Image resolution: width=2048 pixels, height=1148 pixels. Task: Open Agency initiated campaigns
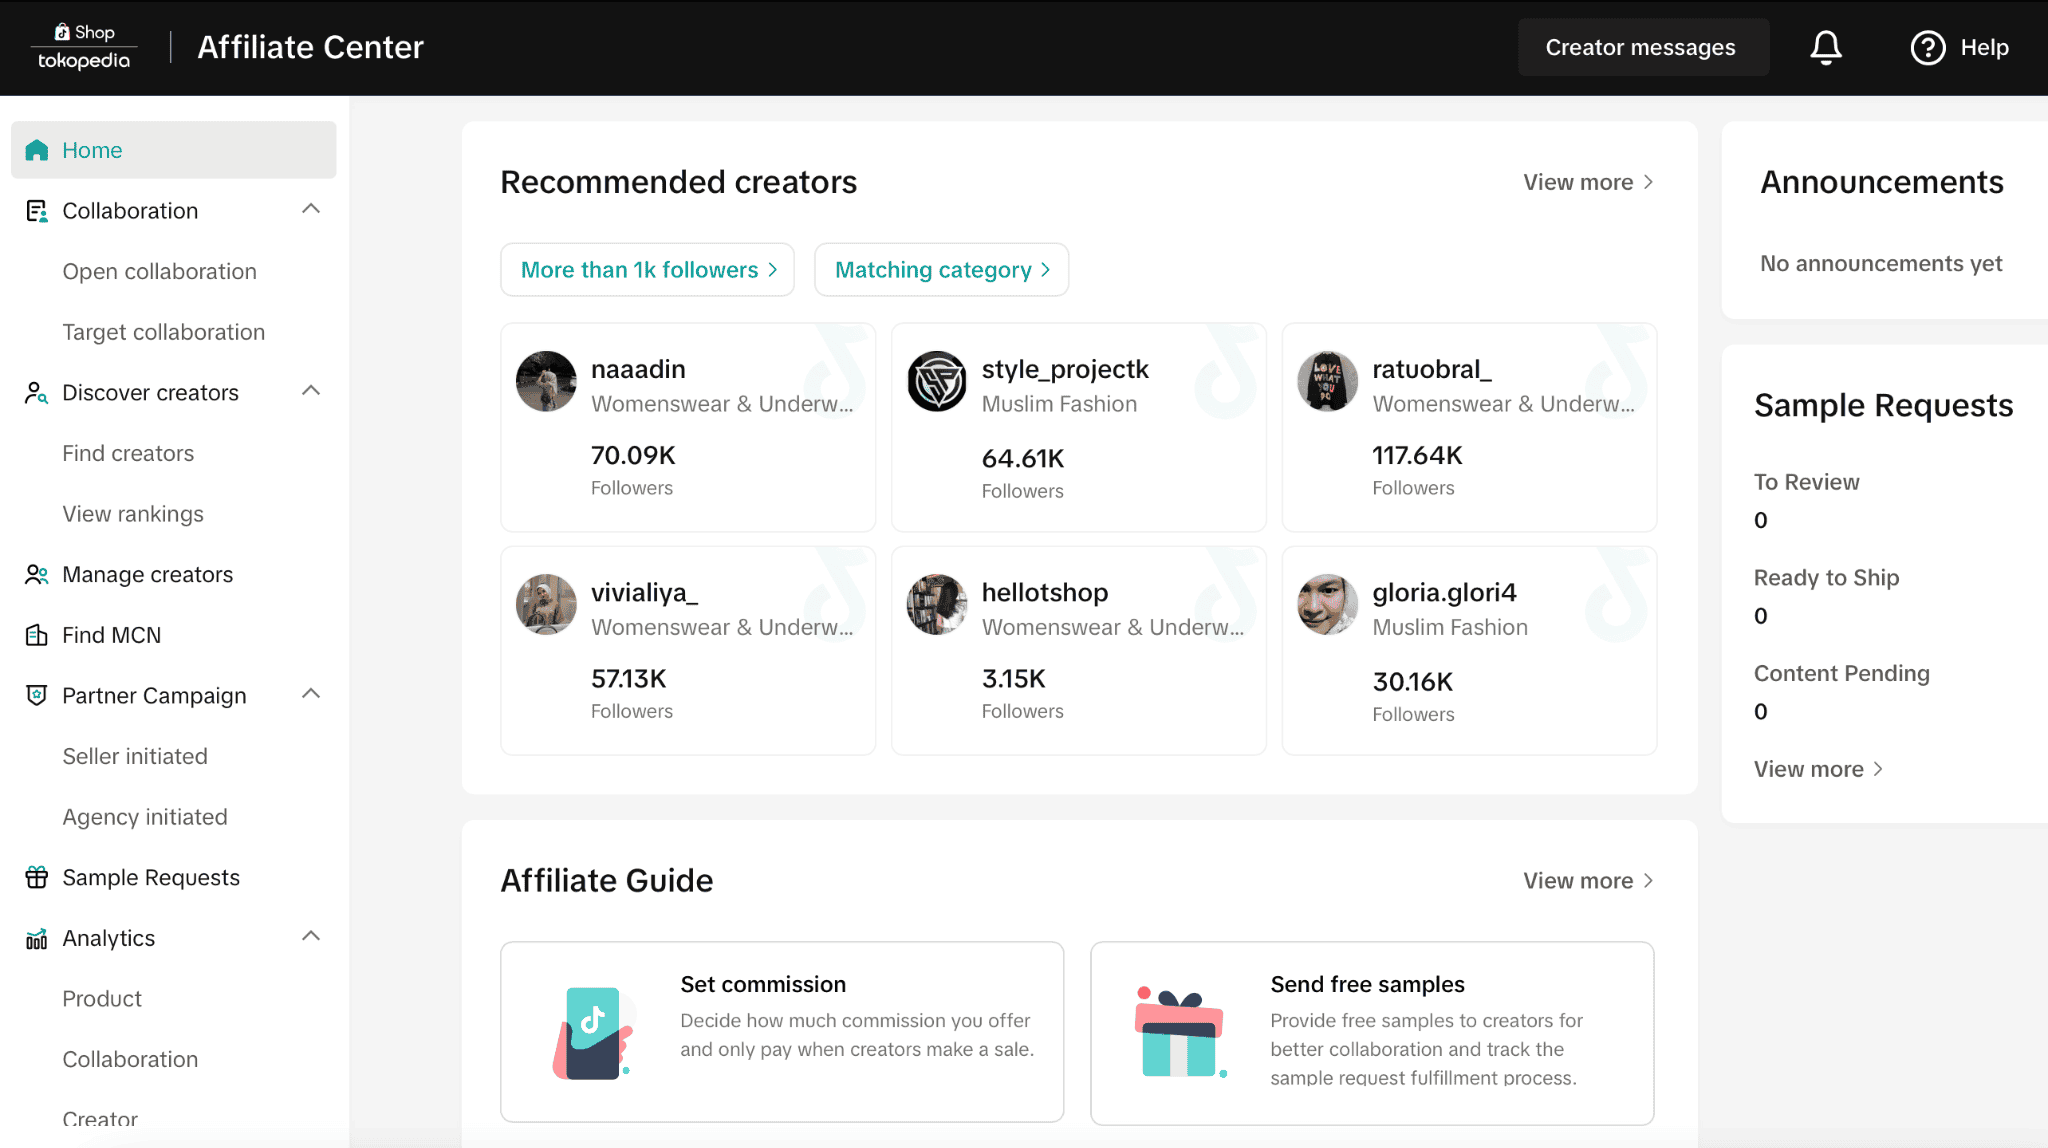pyautogui.click(x=145, y=817)
